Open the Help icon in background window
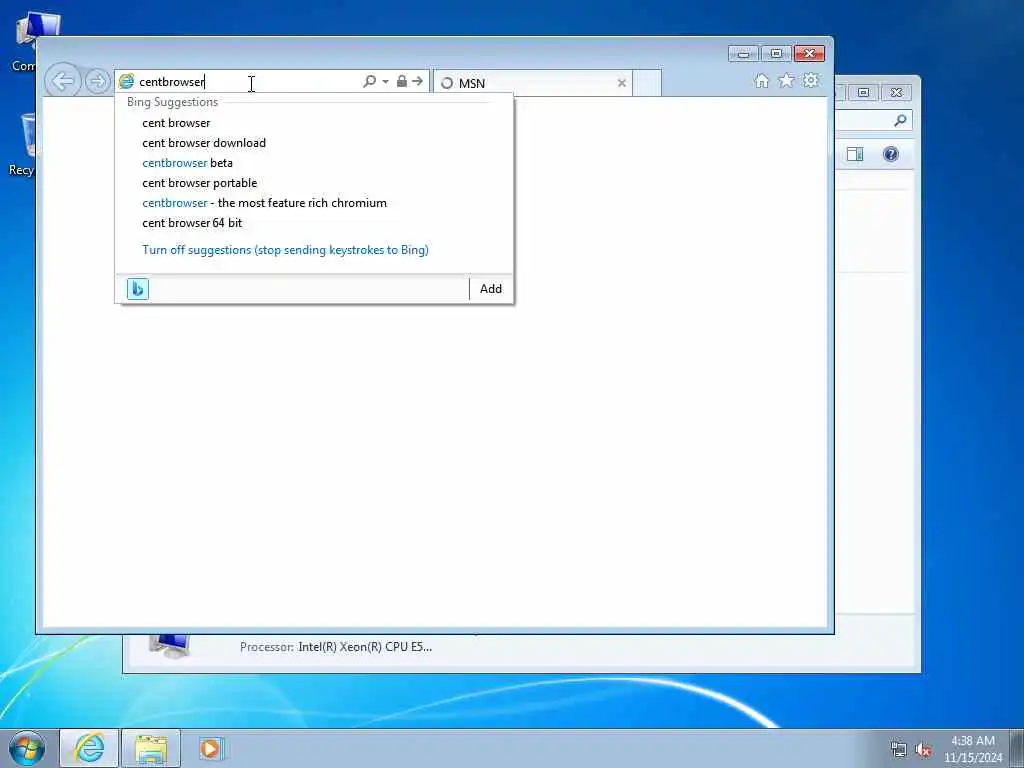Screen dimensions: 1024x768 [891, 154]
